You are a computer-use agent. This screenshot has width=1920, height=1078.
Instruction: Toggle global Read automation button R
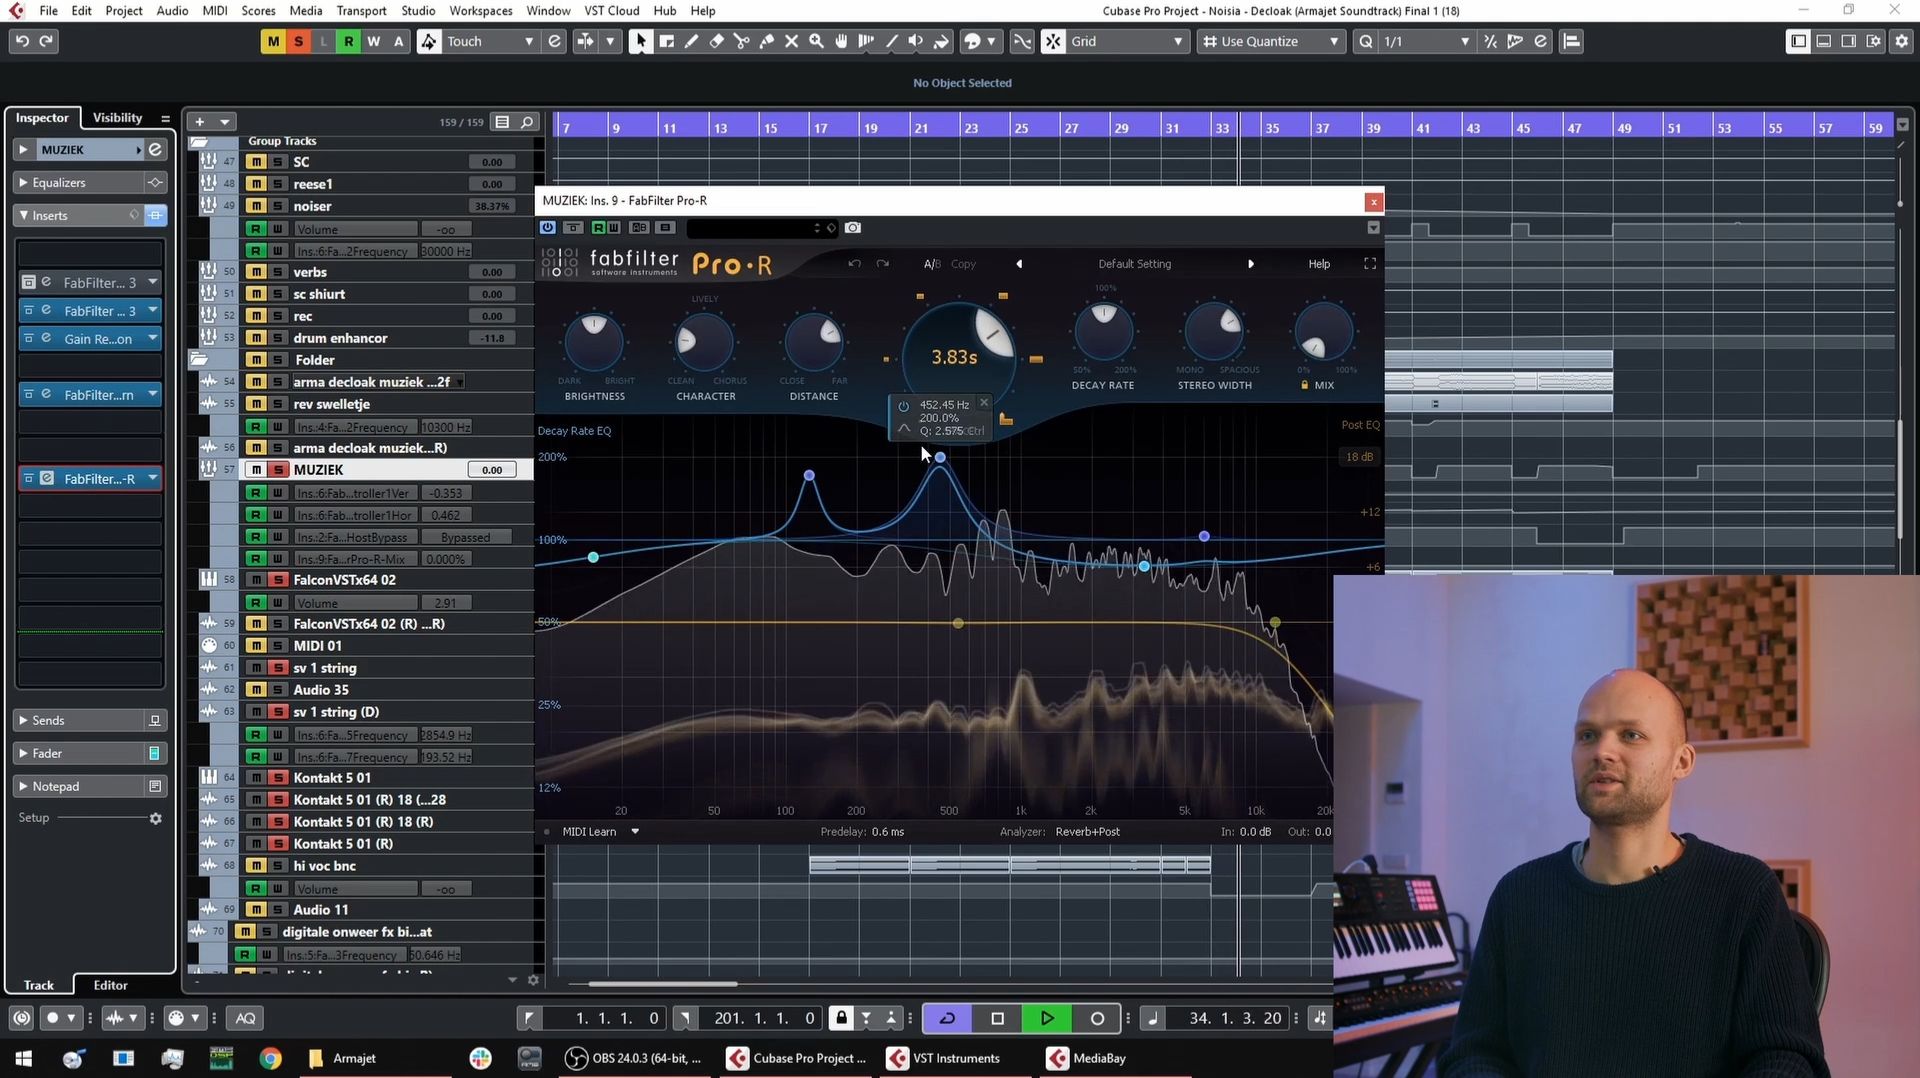348,41
